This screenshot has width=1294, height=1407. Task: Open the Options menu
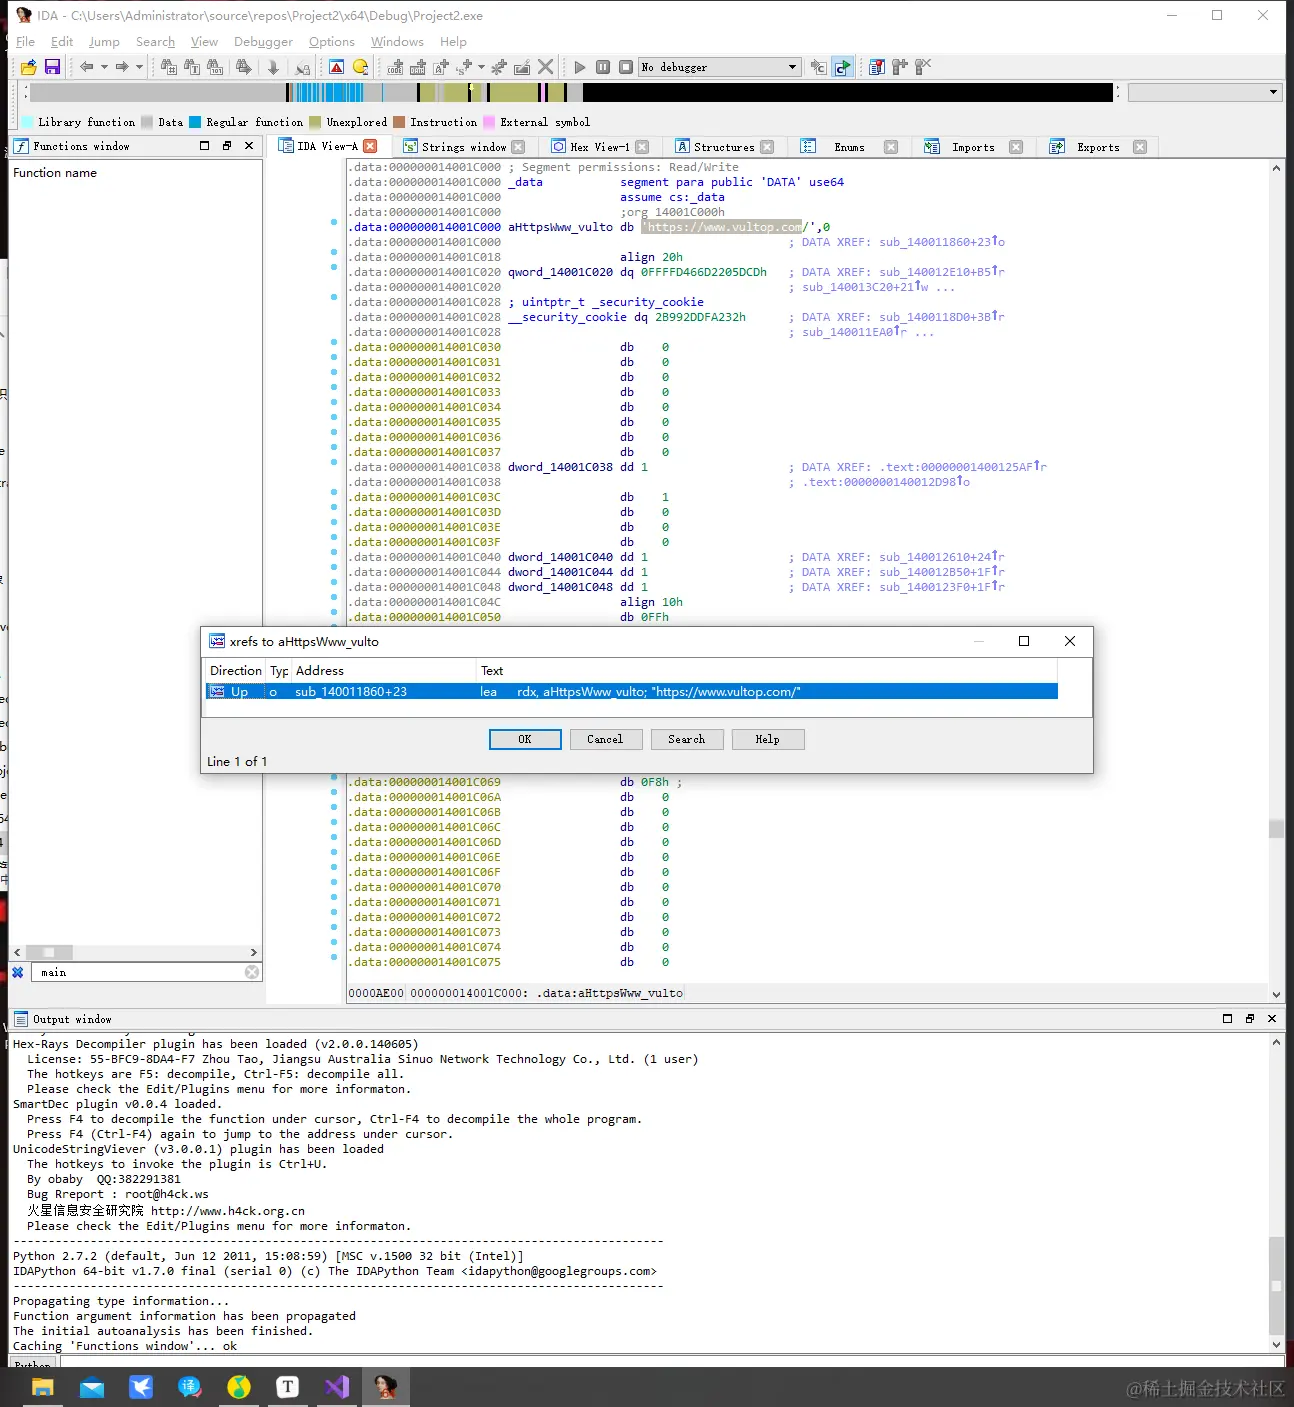click(x=332, y=42)
